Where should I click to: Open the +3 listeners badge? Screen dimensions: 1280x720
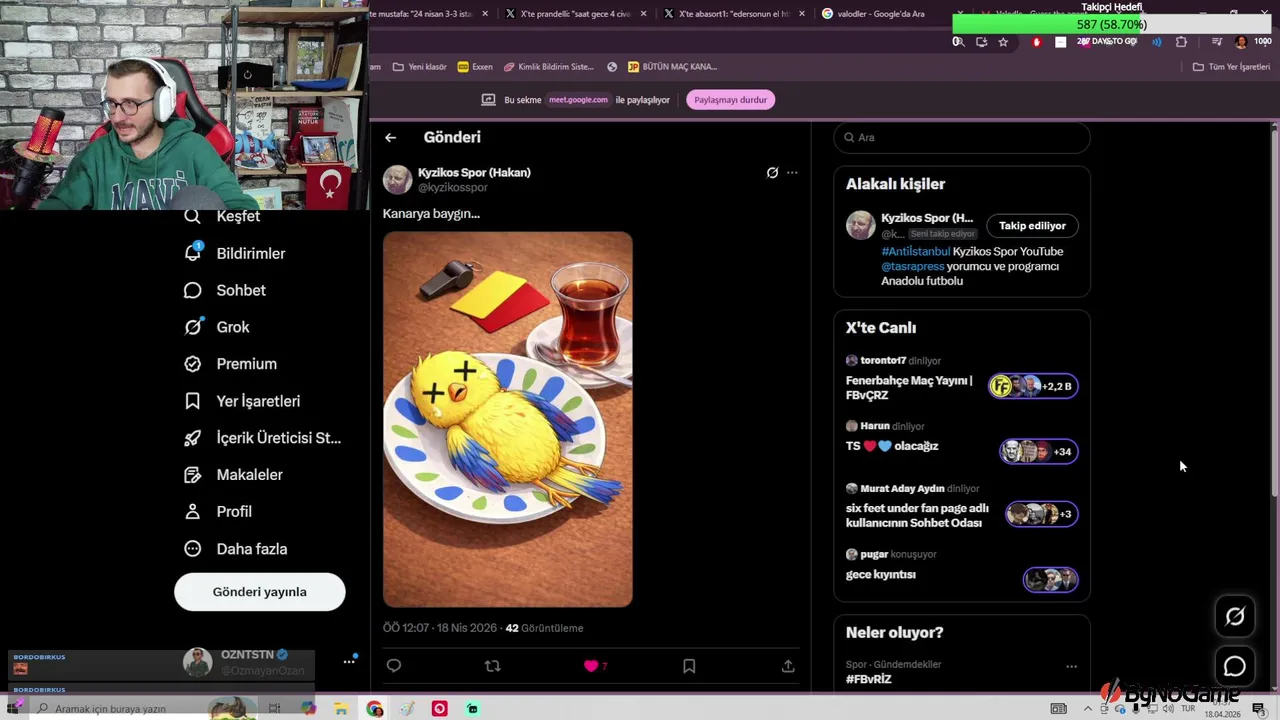point(1042,514)
